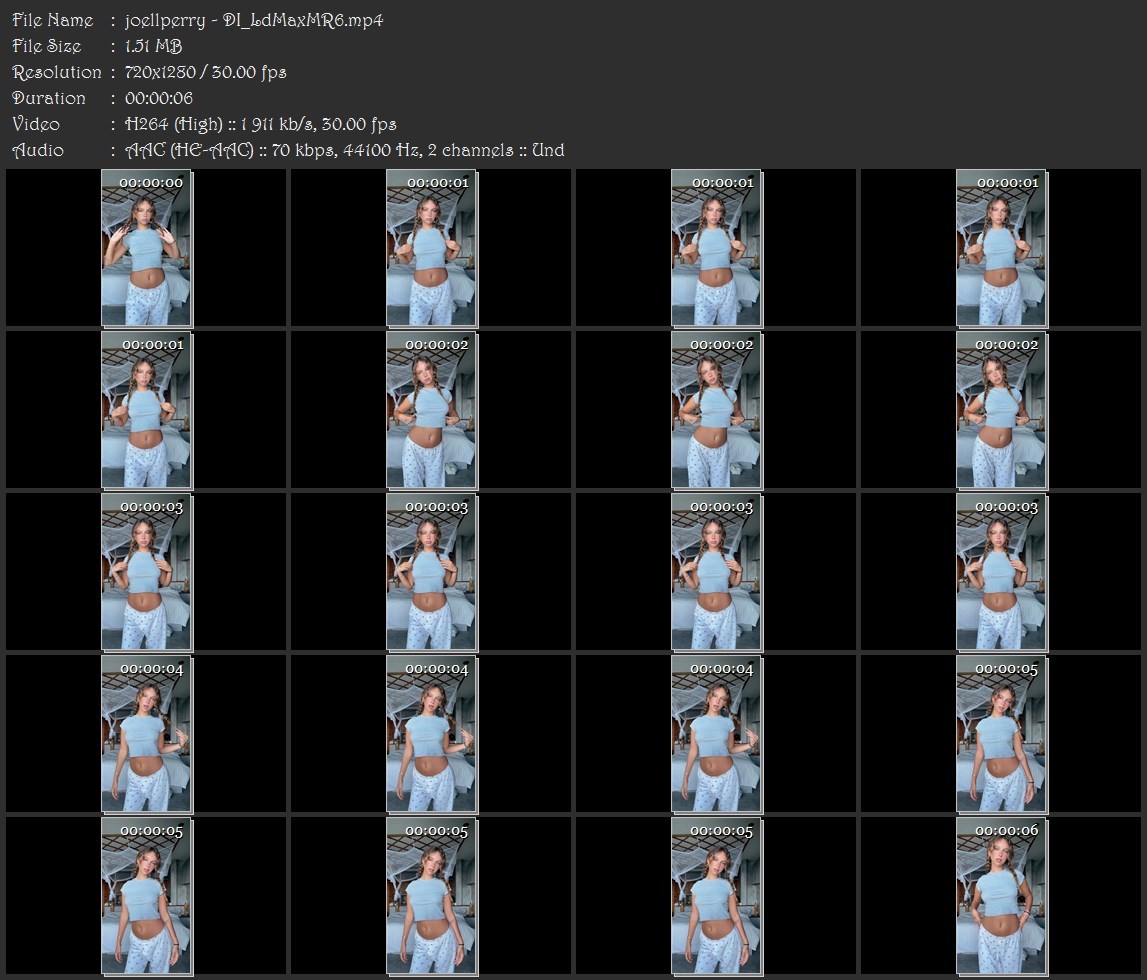
Task: Click the file name 'joellperry - DI_LdMaxMR6.mp4'
Action: pos(254,20)
